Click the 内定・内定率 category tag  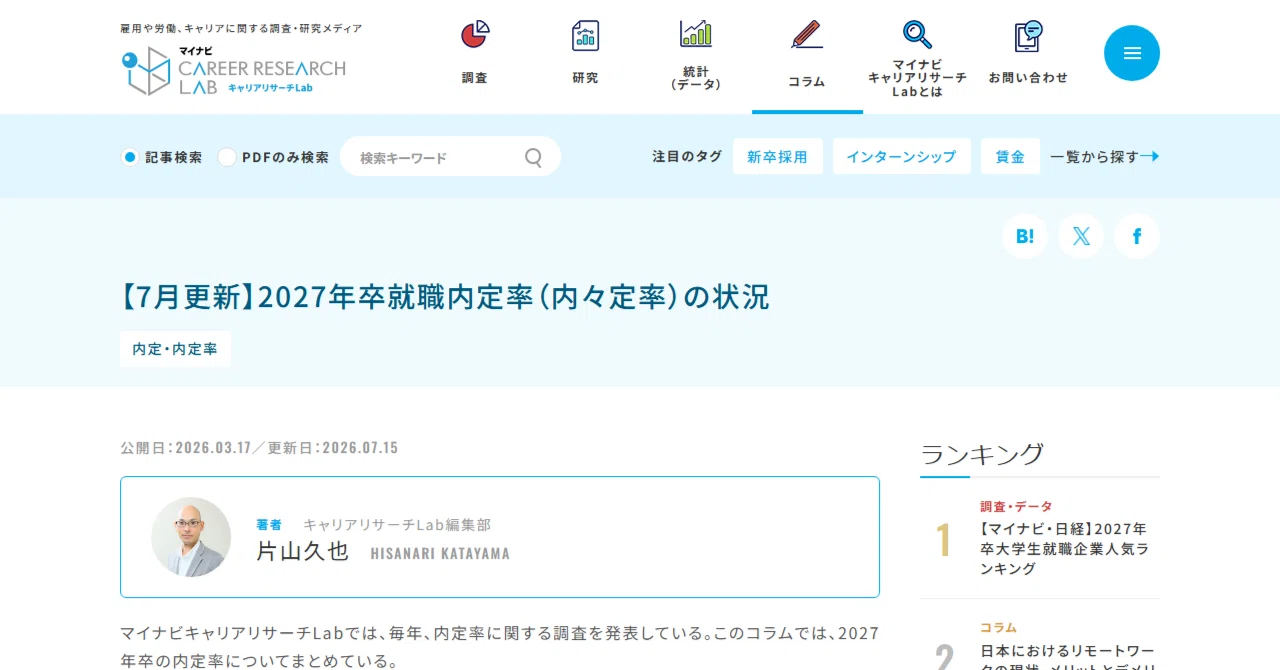click(x=175, y=349)
